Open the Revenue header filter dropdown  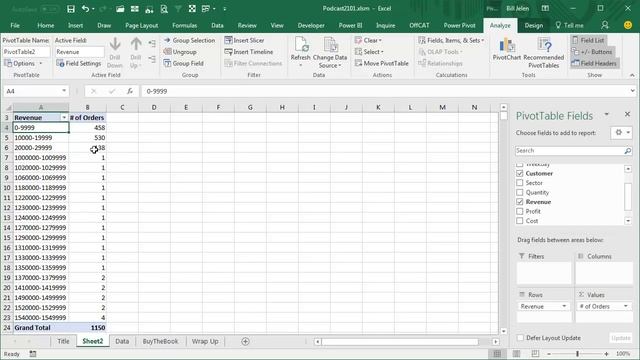[64, 118]
